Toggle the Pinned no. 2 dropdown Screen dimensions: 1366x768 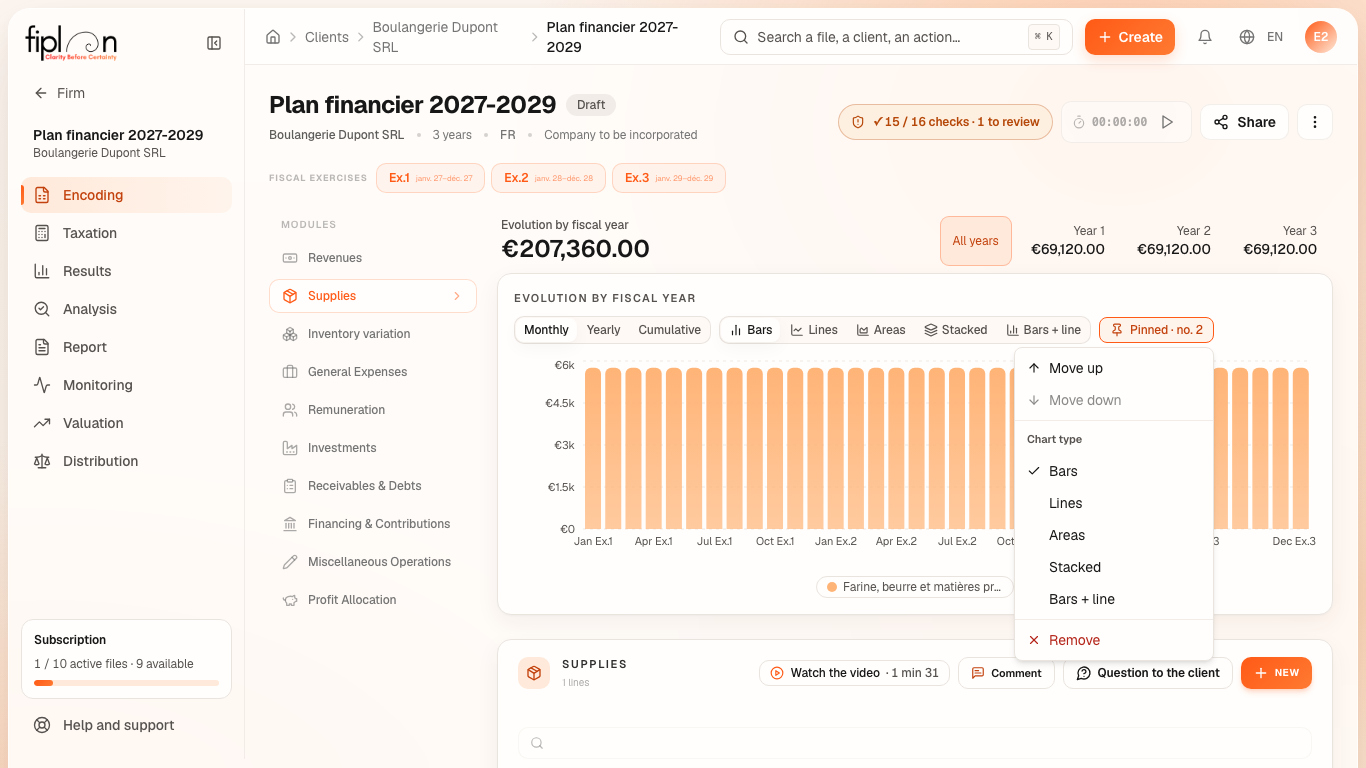click(1156, 330)
